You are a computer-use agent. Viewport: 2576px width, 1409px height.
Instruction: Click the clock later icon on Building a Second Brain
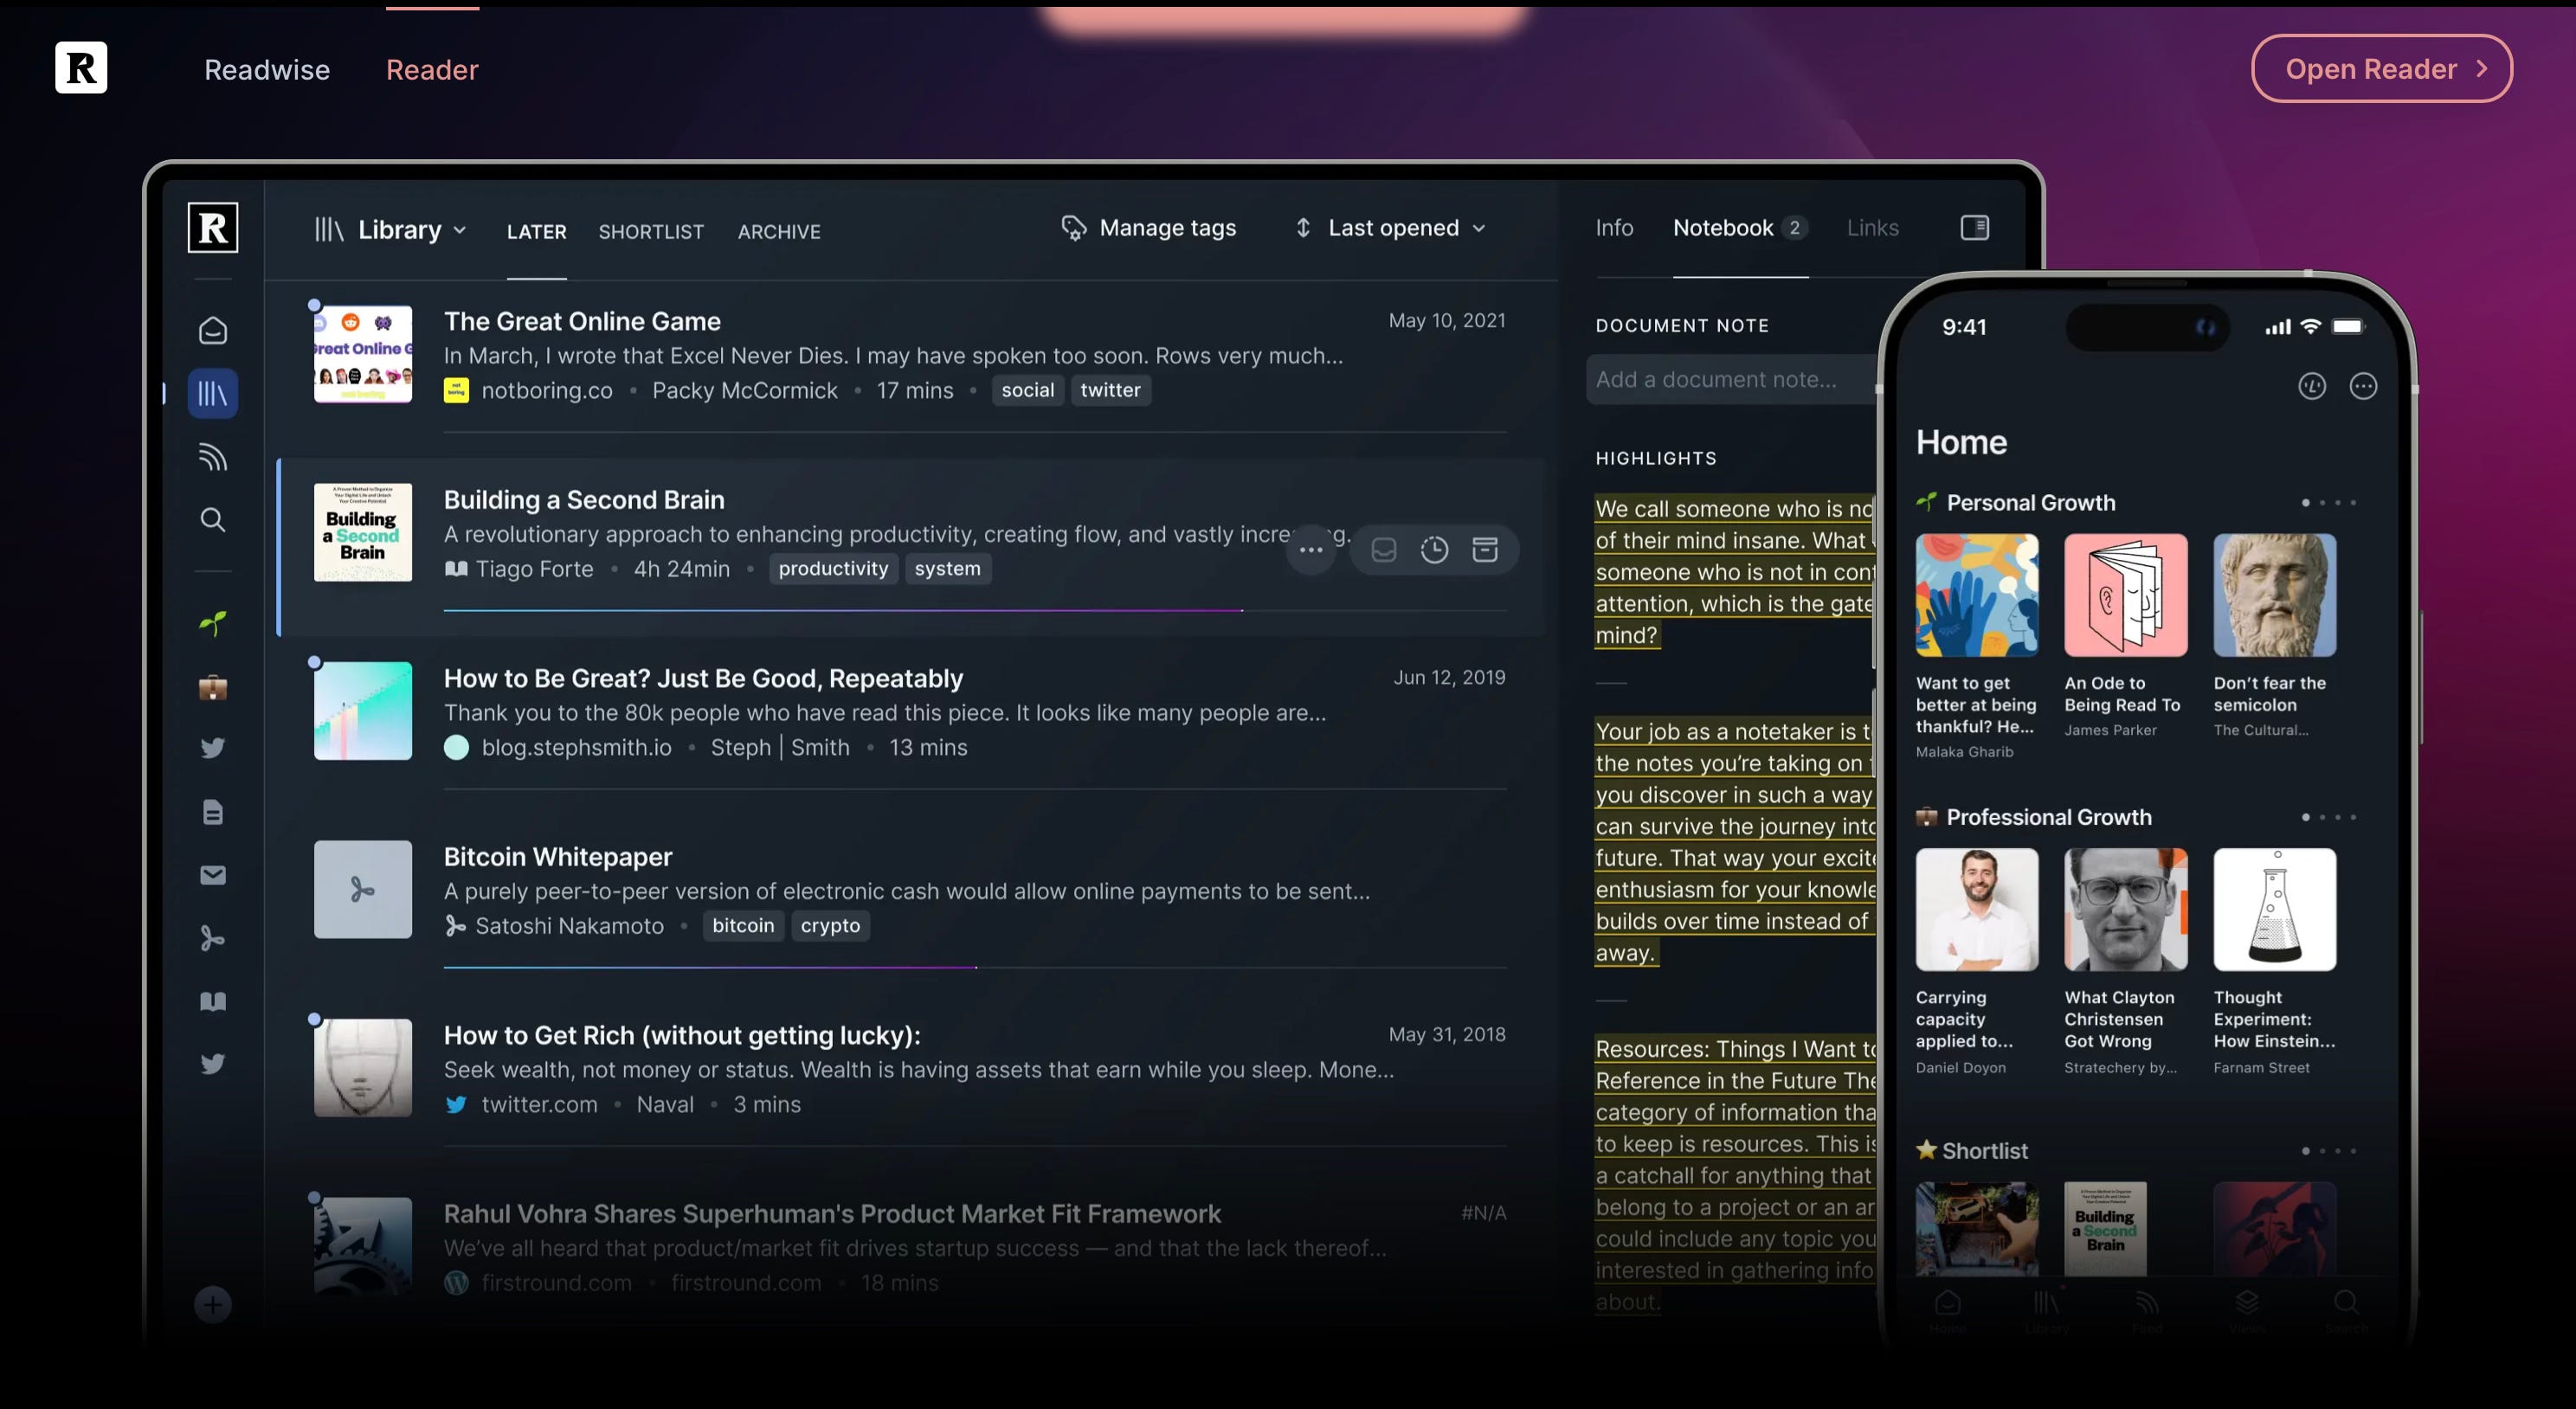(1435, 550)
